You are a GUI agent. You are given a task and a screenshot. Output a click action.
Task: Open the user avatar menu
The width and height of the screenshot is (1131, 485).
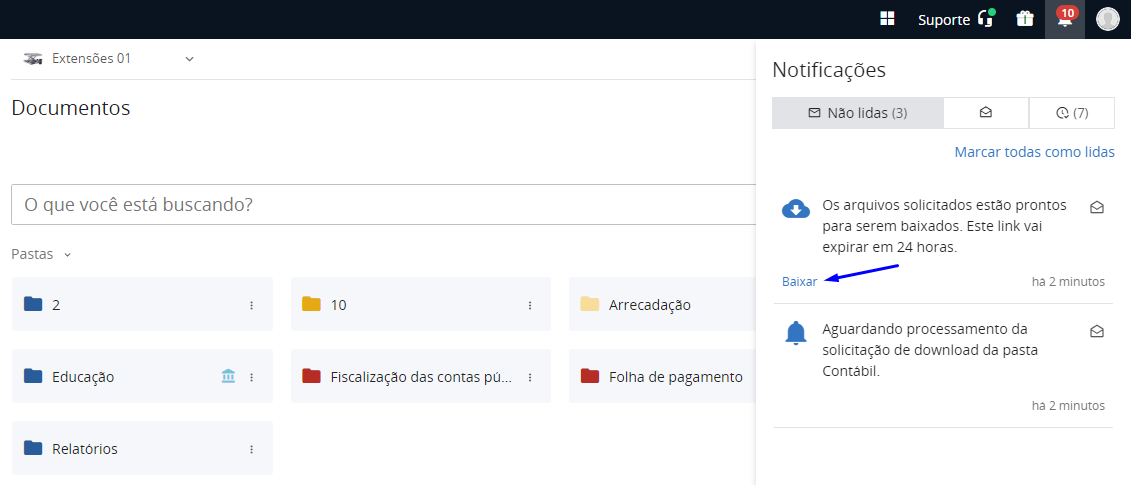point(1107,19)
